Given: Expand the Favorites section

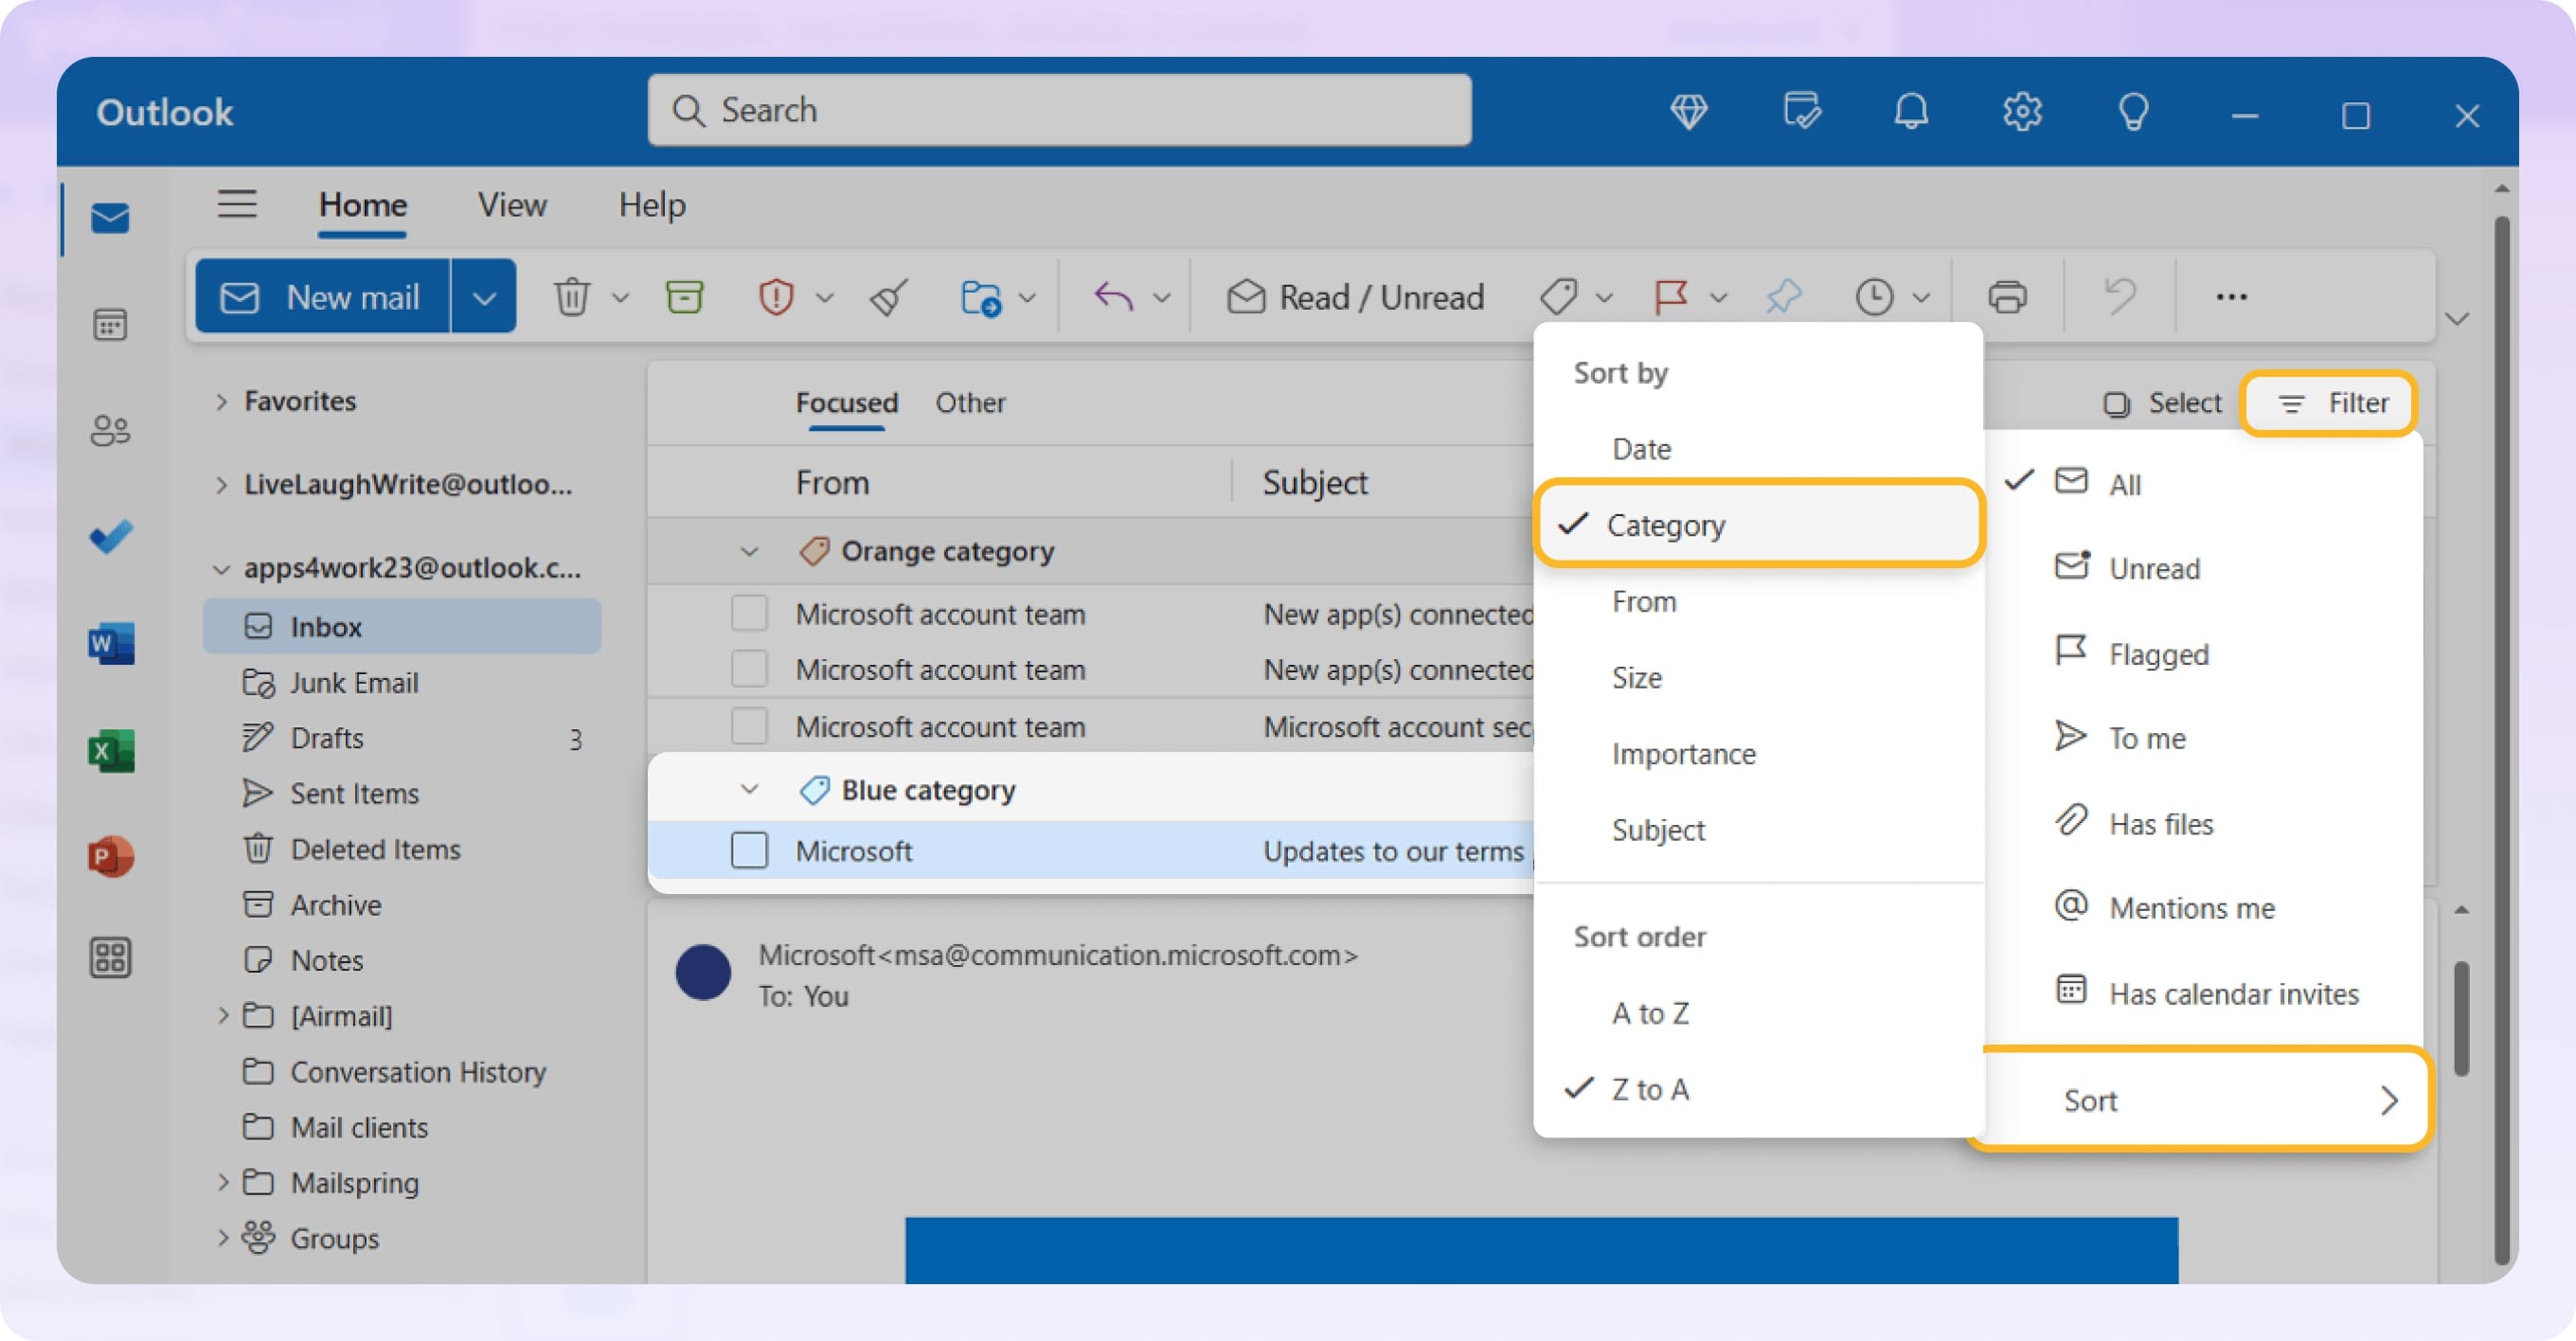Looking at the screenshot, I should (222, 401).
